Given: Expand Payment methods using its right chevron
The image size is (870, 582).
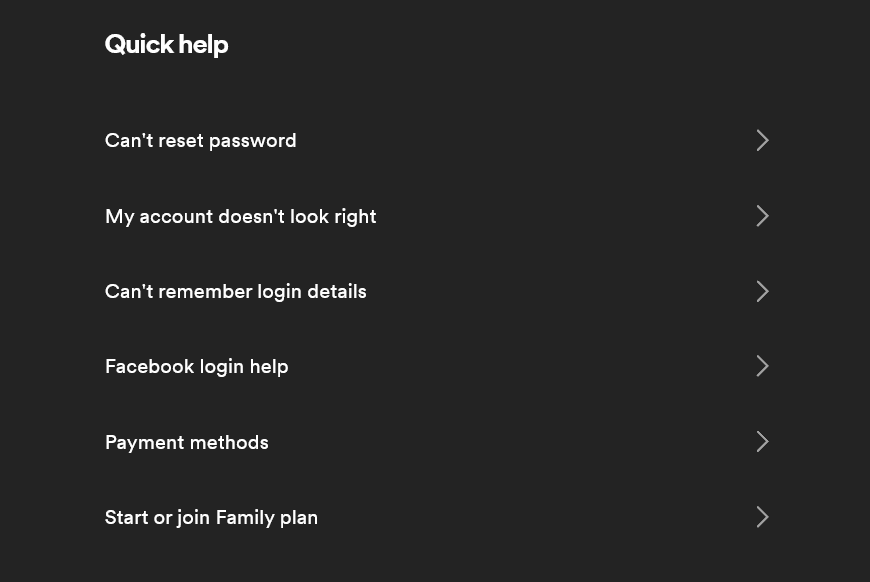Looking at the screenshot, I should (x=762, y=442).
